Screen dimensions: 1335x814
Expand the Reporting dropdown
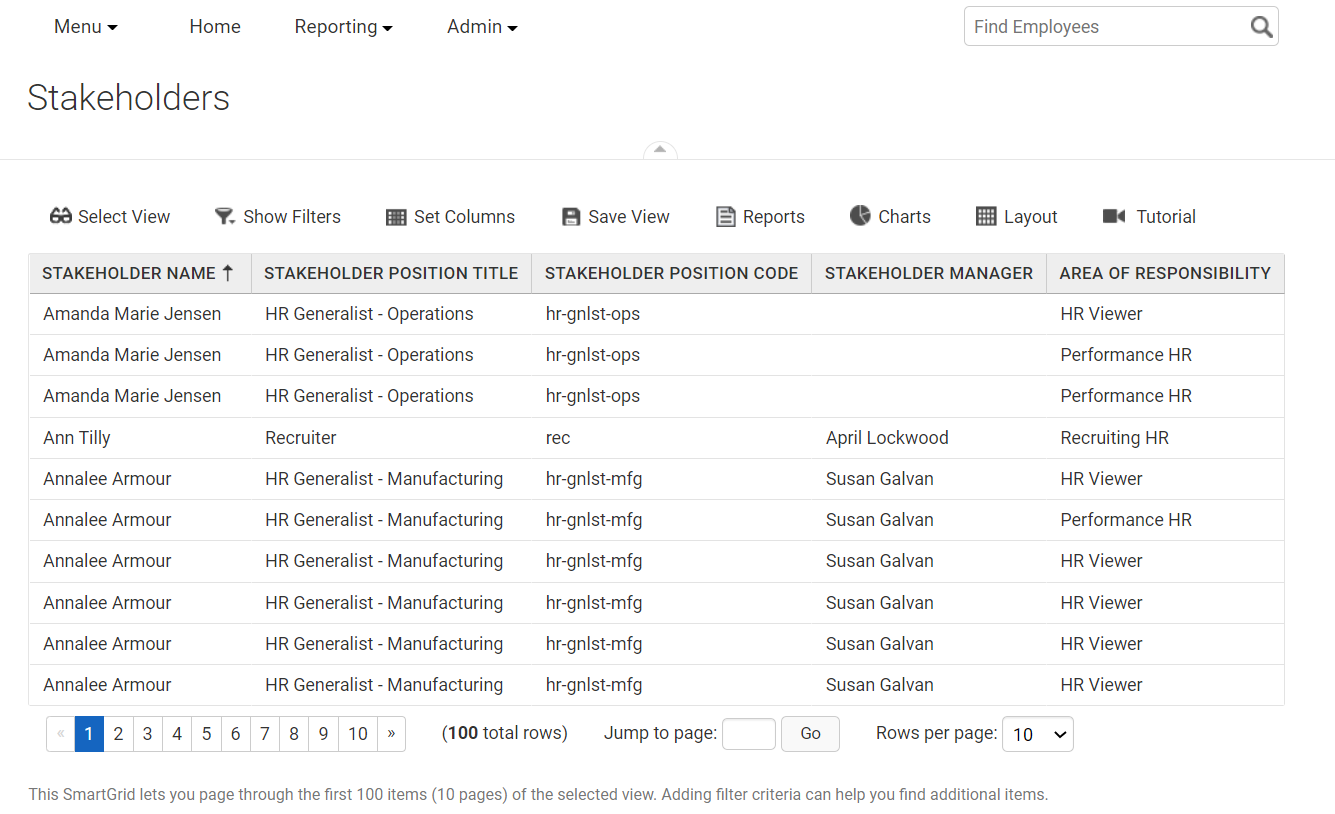click(343, 26)
